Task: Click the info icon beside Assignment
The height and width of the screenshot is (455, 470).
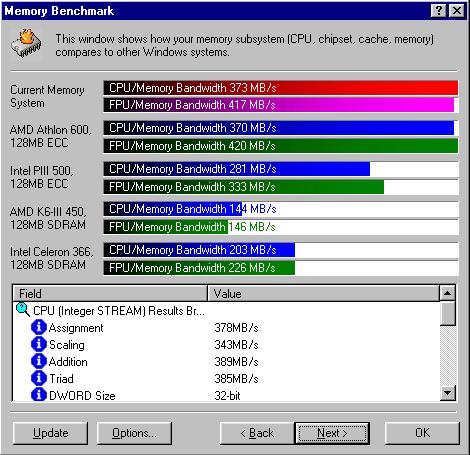Action: [39, 327]
